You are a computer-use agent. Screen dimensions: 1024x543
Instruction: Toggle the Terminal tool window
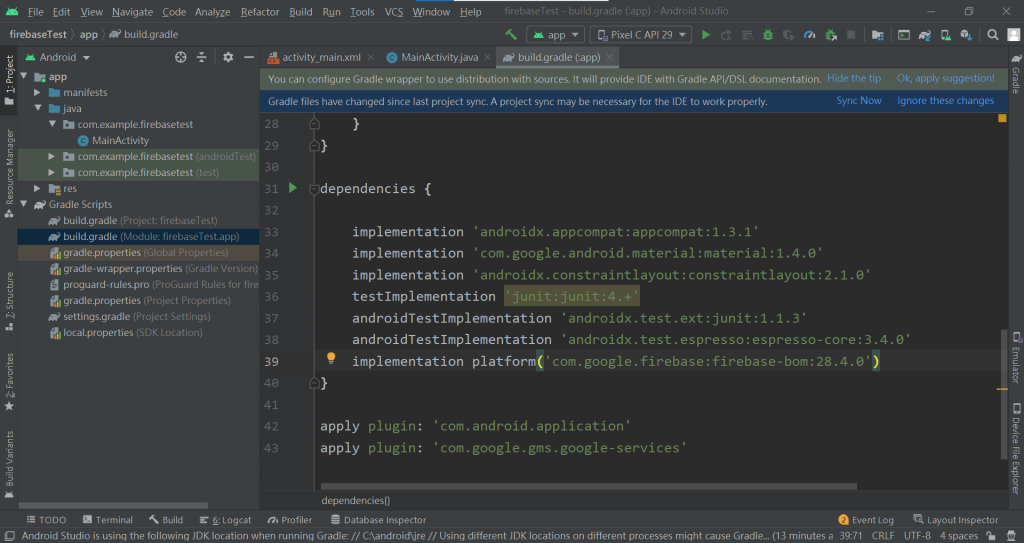pos(107,520)
